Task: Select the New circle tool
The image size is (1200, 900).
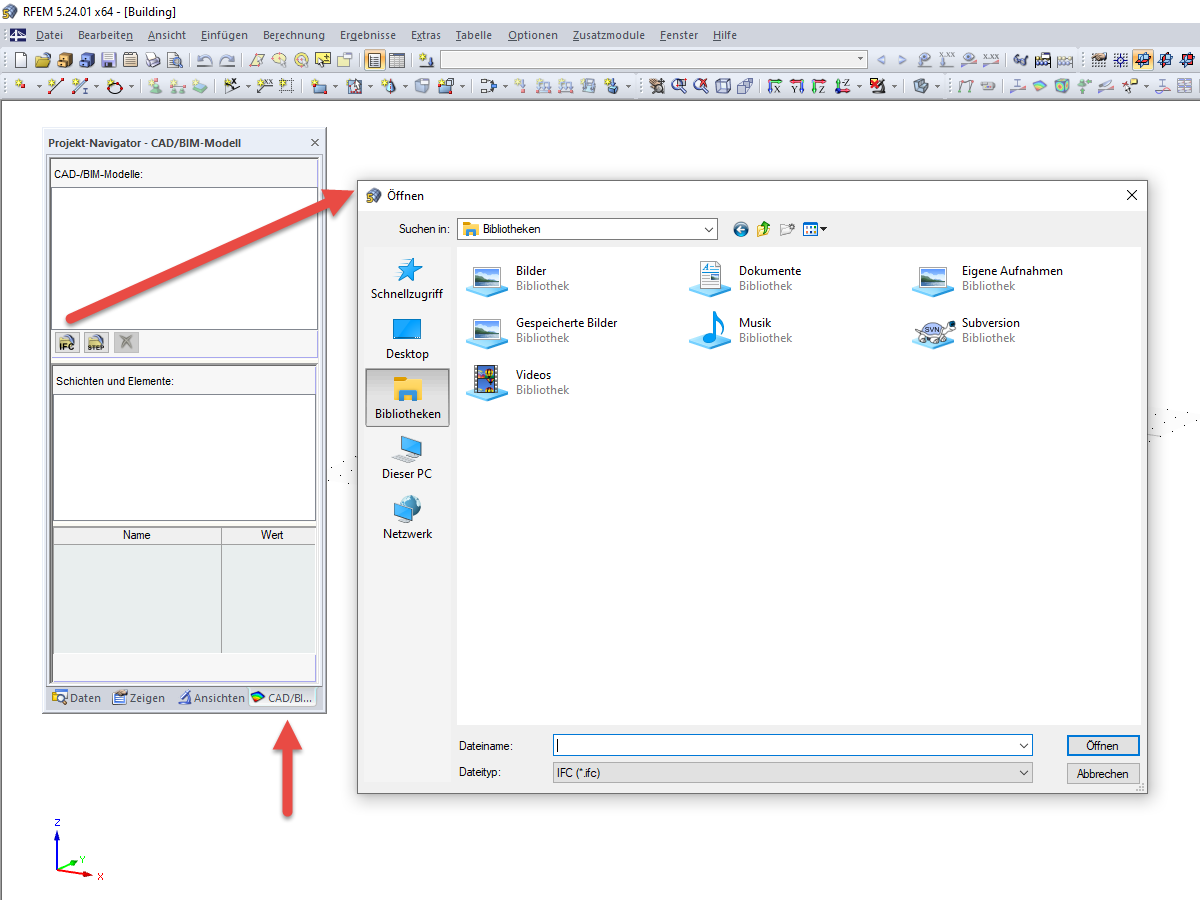Action: pyautogui.click(x=114, y=86)
